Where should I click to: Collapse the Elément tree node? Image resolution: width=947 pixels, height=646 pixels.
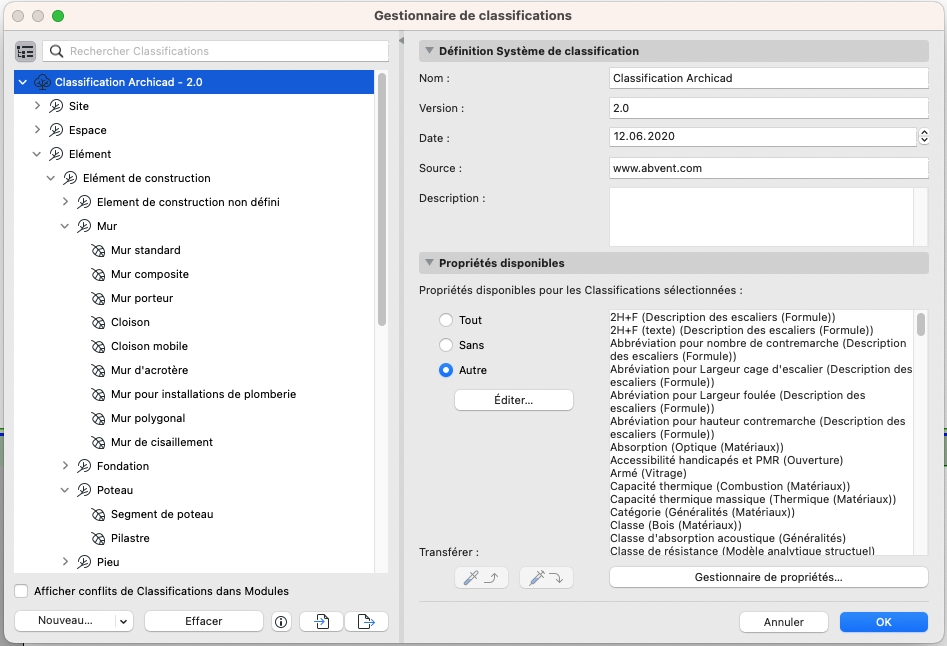(x=37, y=155)
